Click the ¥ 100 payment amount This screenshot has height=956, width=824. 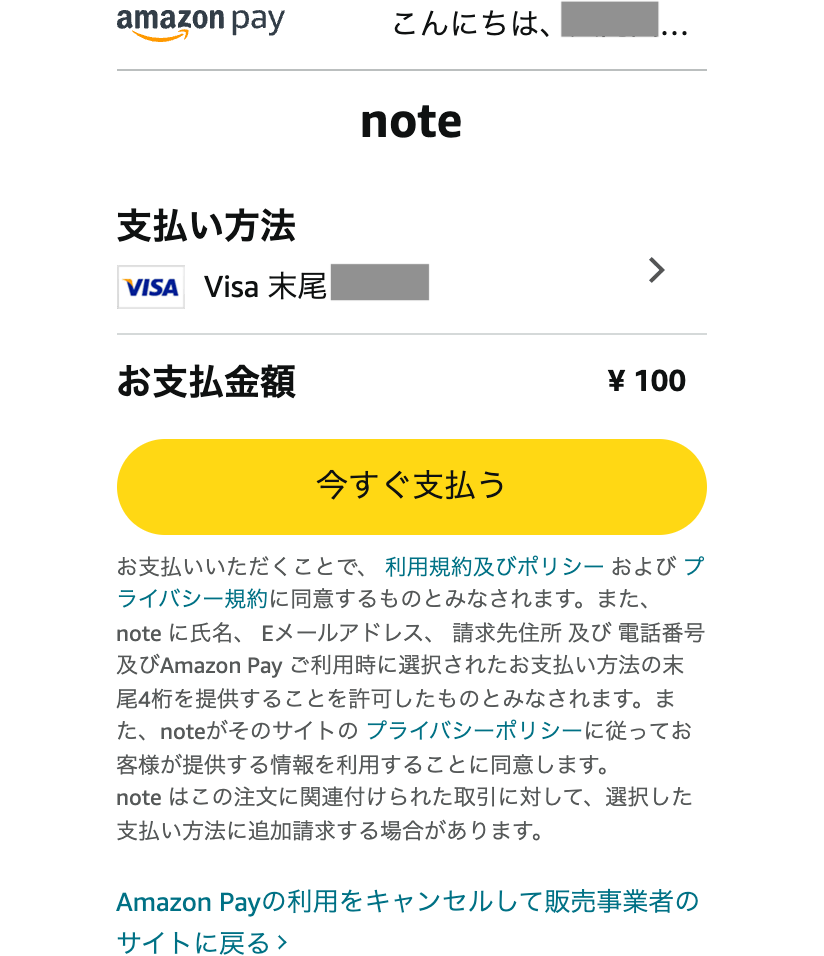point(647,381)
